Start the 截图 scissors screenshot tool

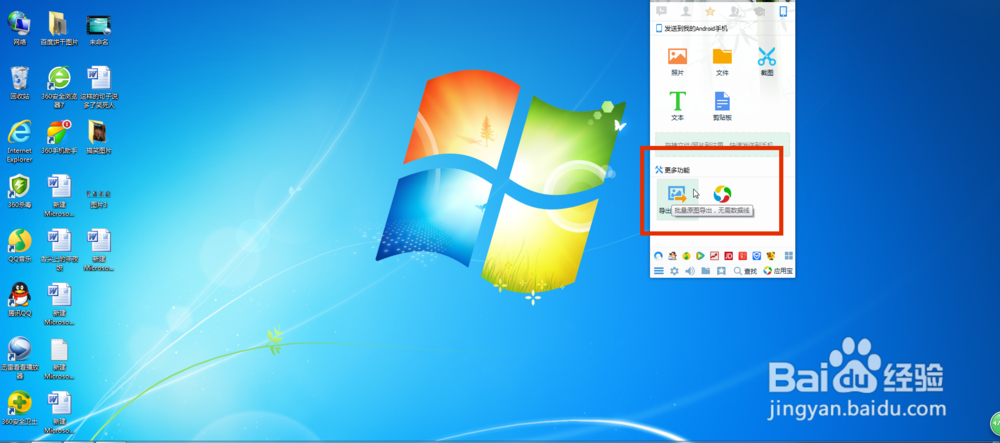point(767,61)
